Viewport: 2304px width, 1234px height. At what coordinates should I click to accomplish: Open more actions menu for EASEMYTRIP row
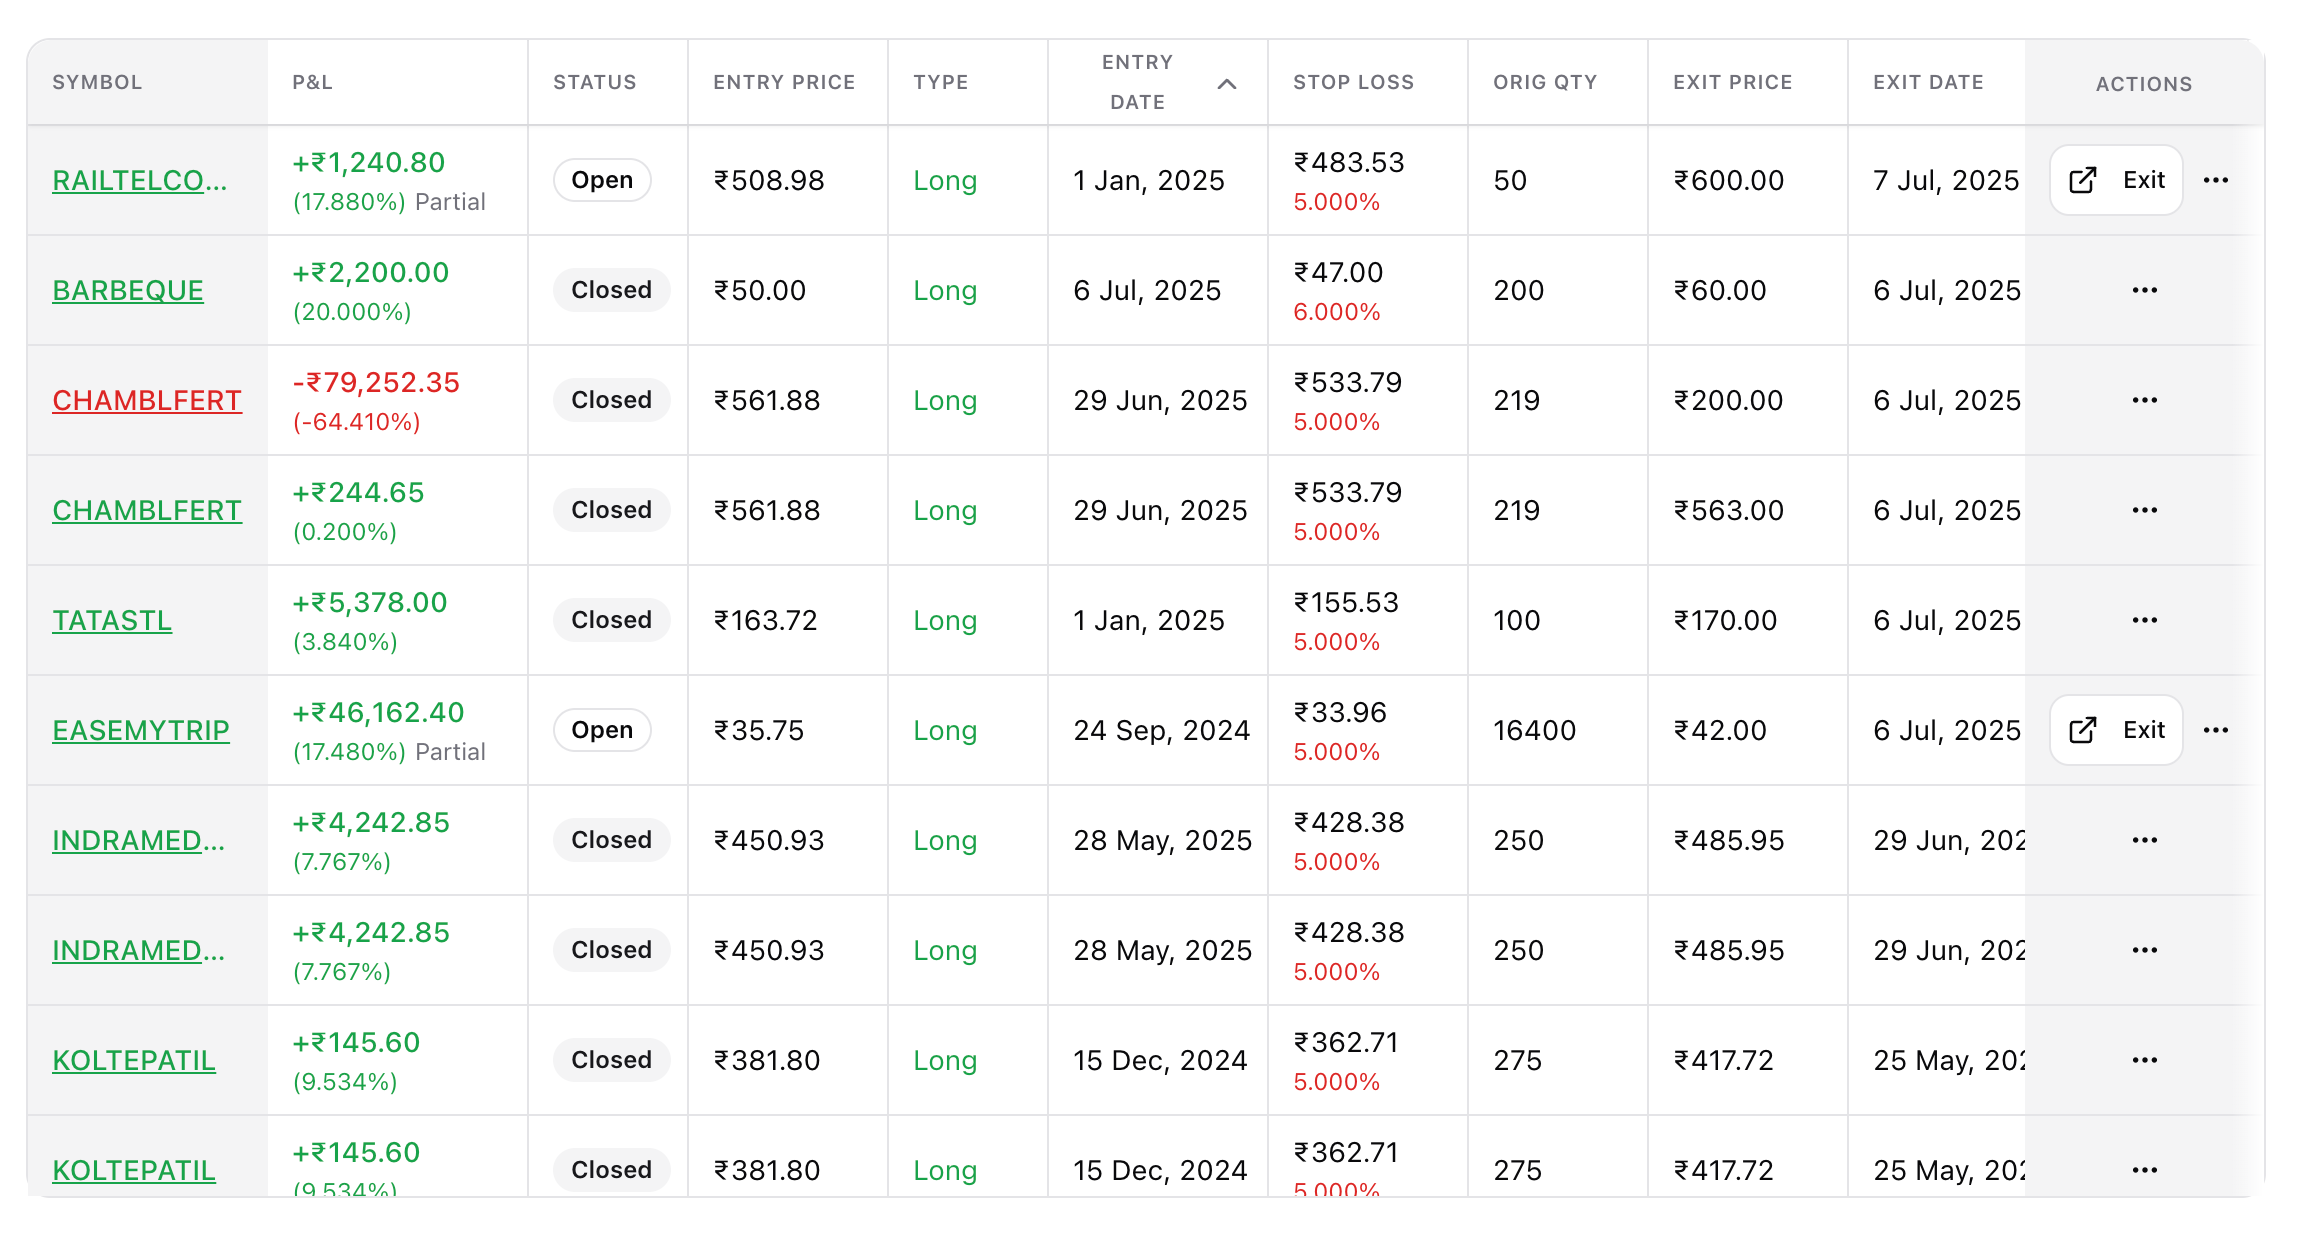(x=2216, y=731)
